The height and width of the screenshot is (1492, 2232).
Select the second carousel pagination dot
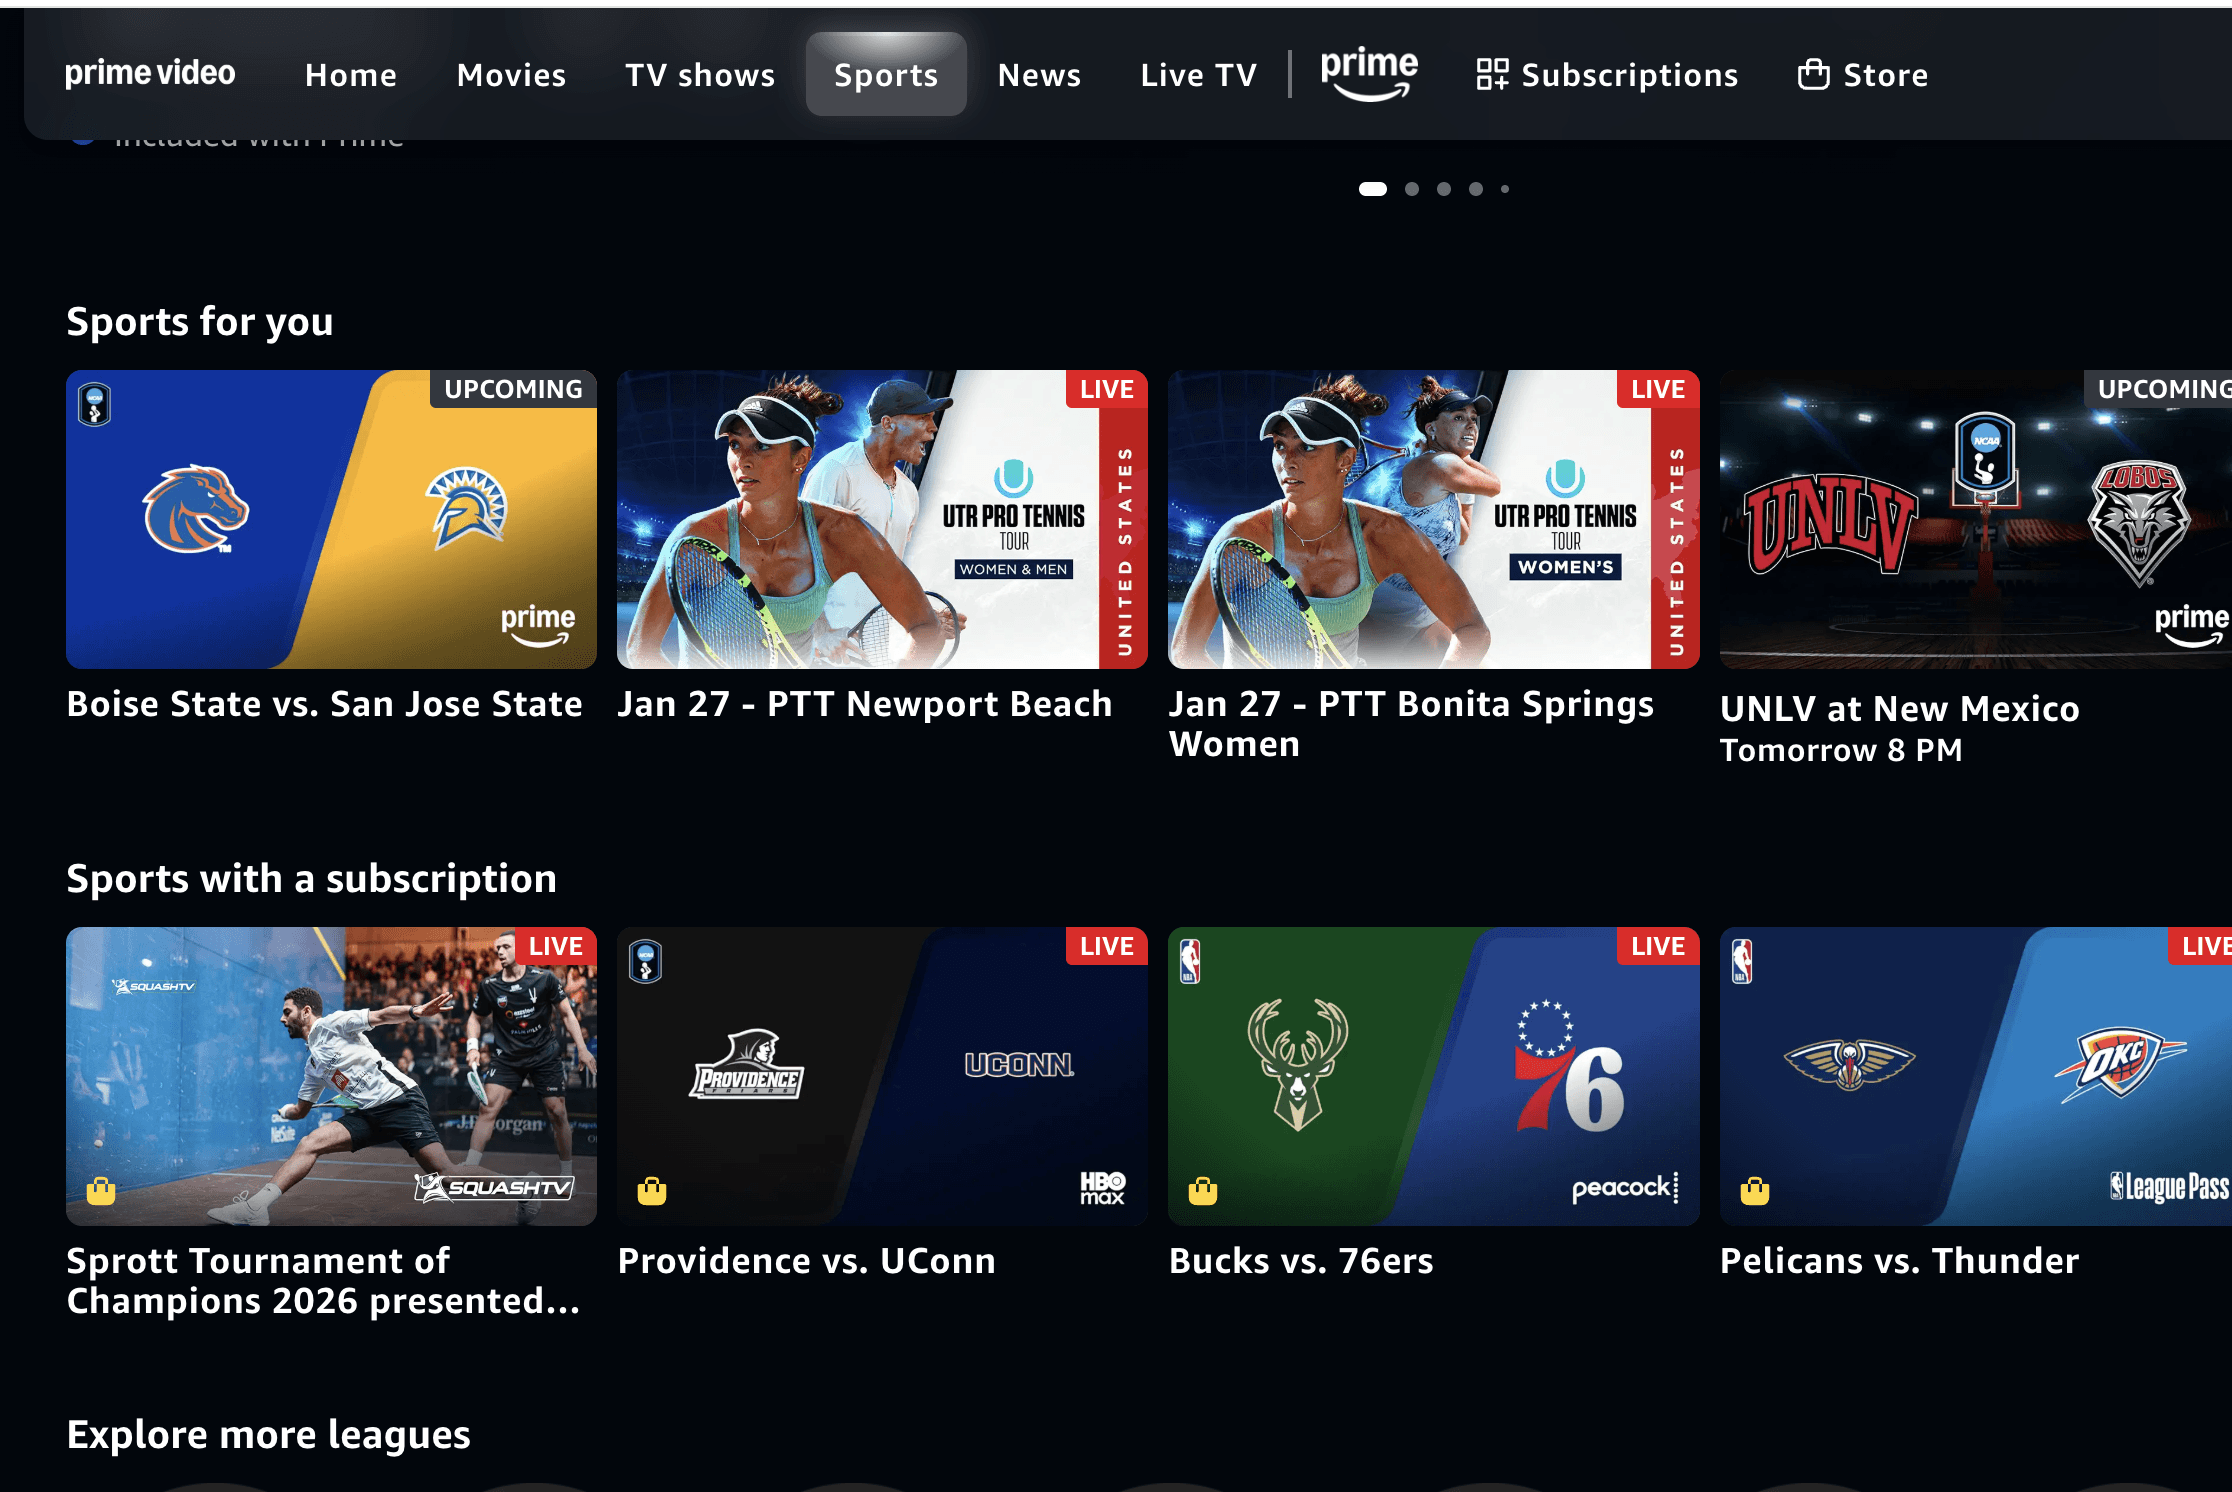1412,189
